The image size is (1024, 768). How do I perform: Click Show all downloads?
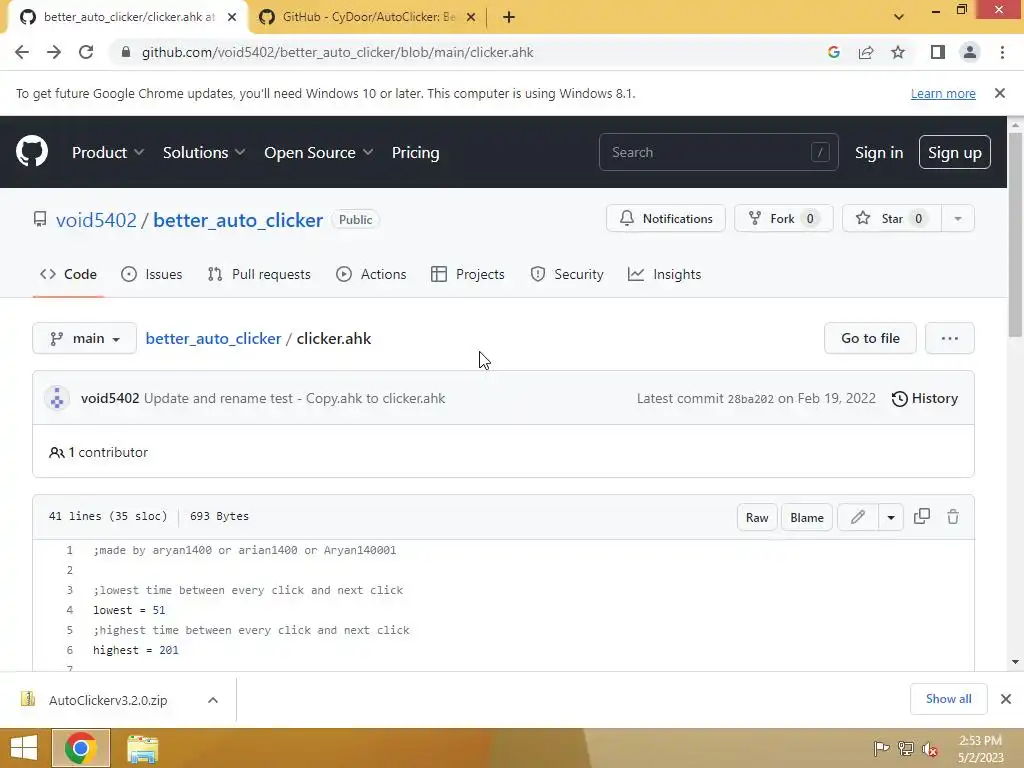click(x=948, y=699)
